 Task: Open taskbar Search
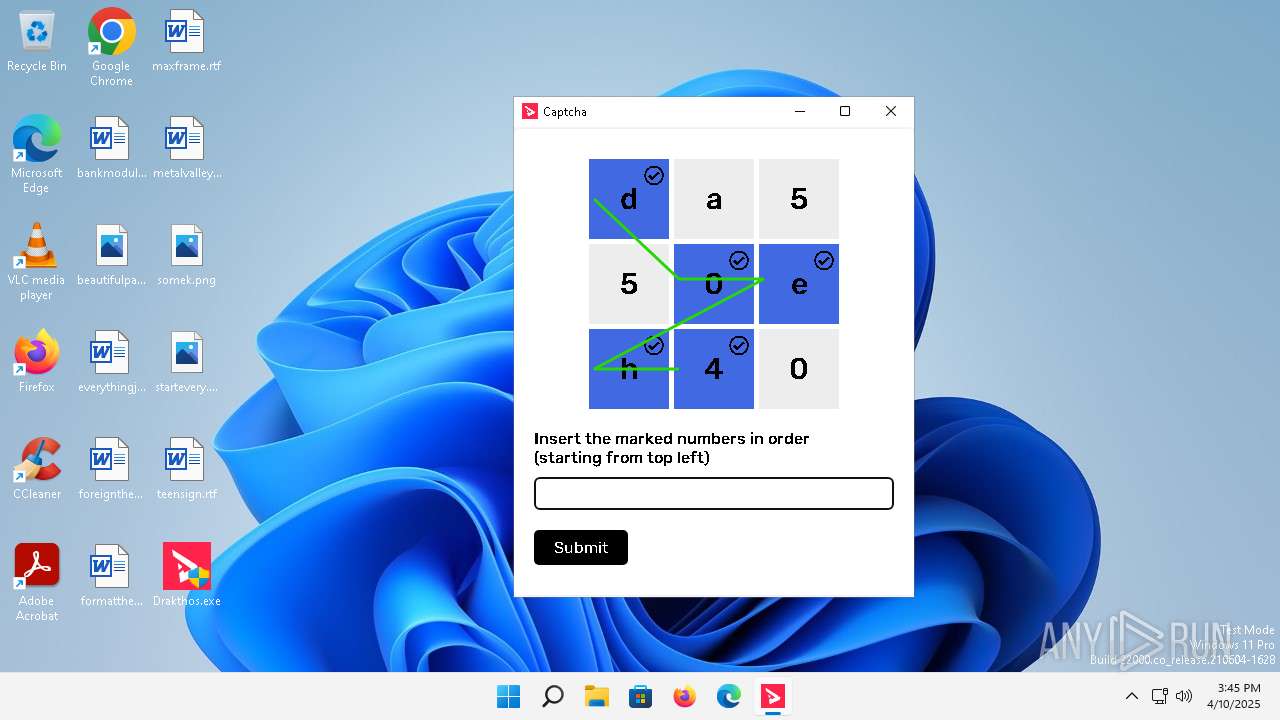552,697
